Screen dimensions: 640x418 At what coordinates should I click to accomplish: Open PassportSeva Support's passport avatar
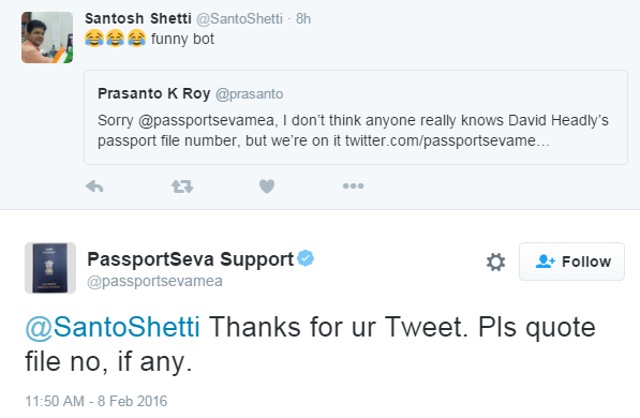coord(50,268)
